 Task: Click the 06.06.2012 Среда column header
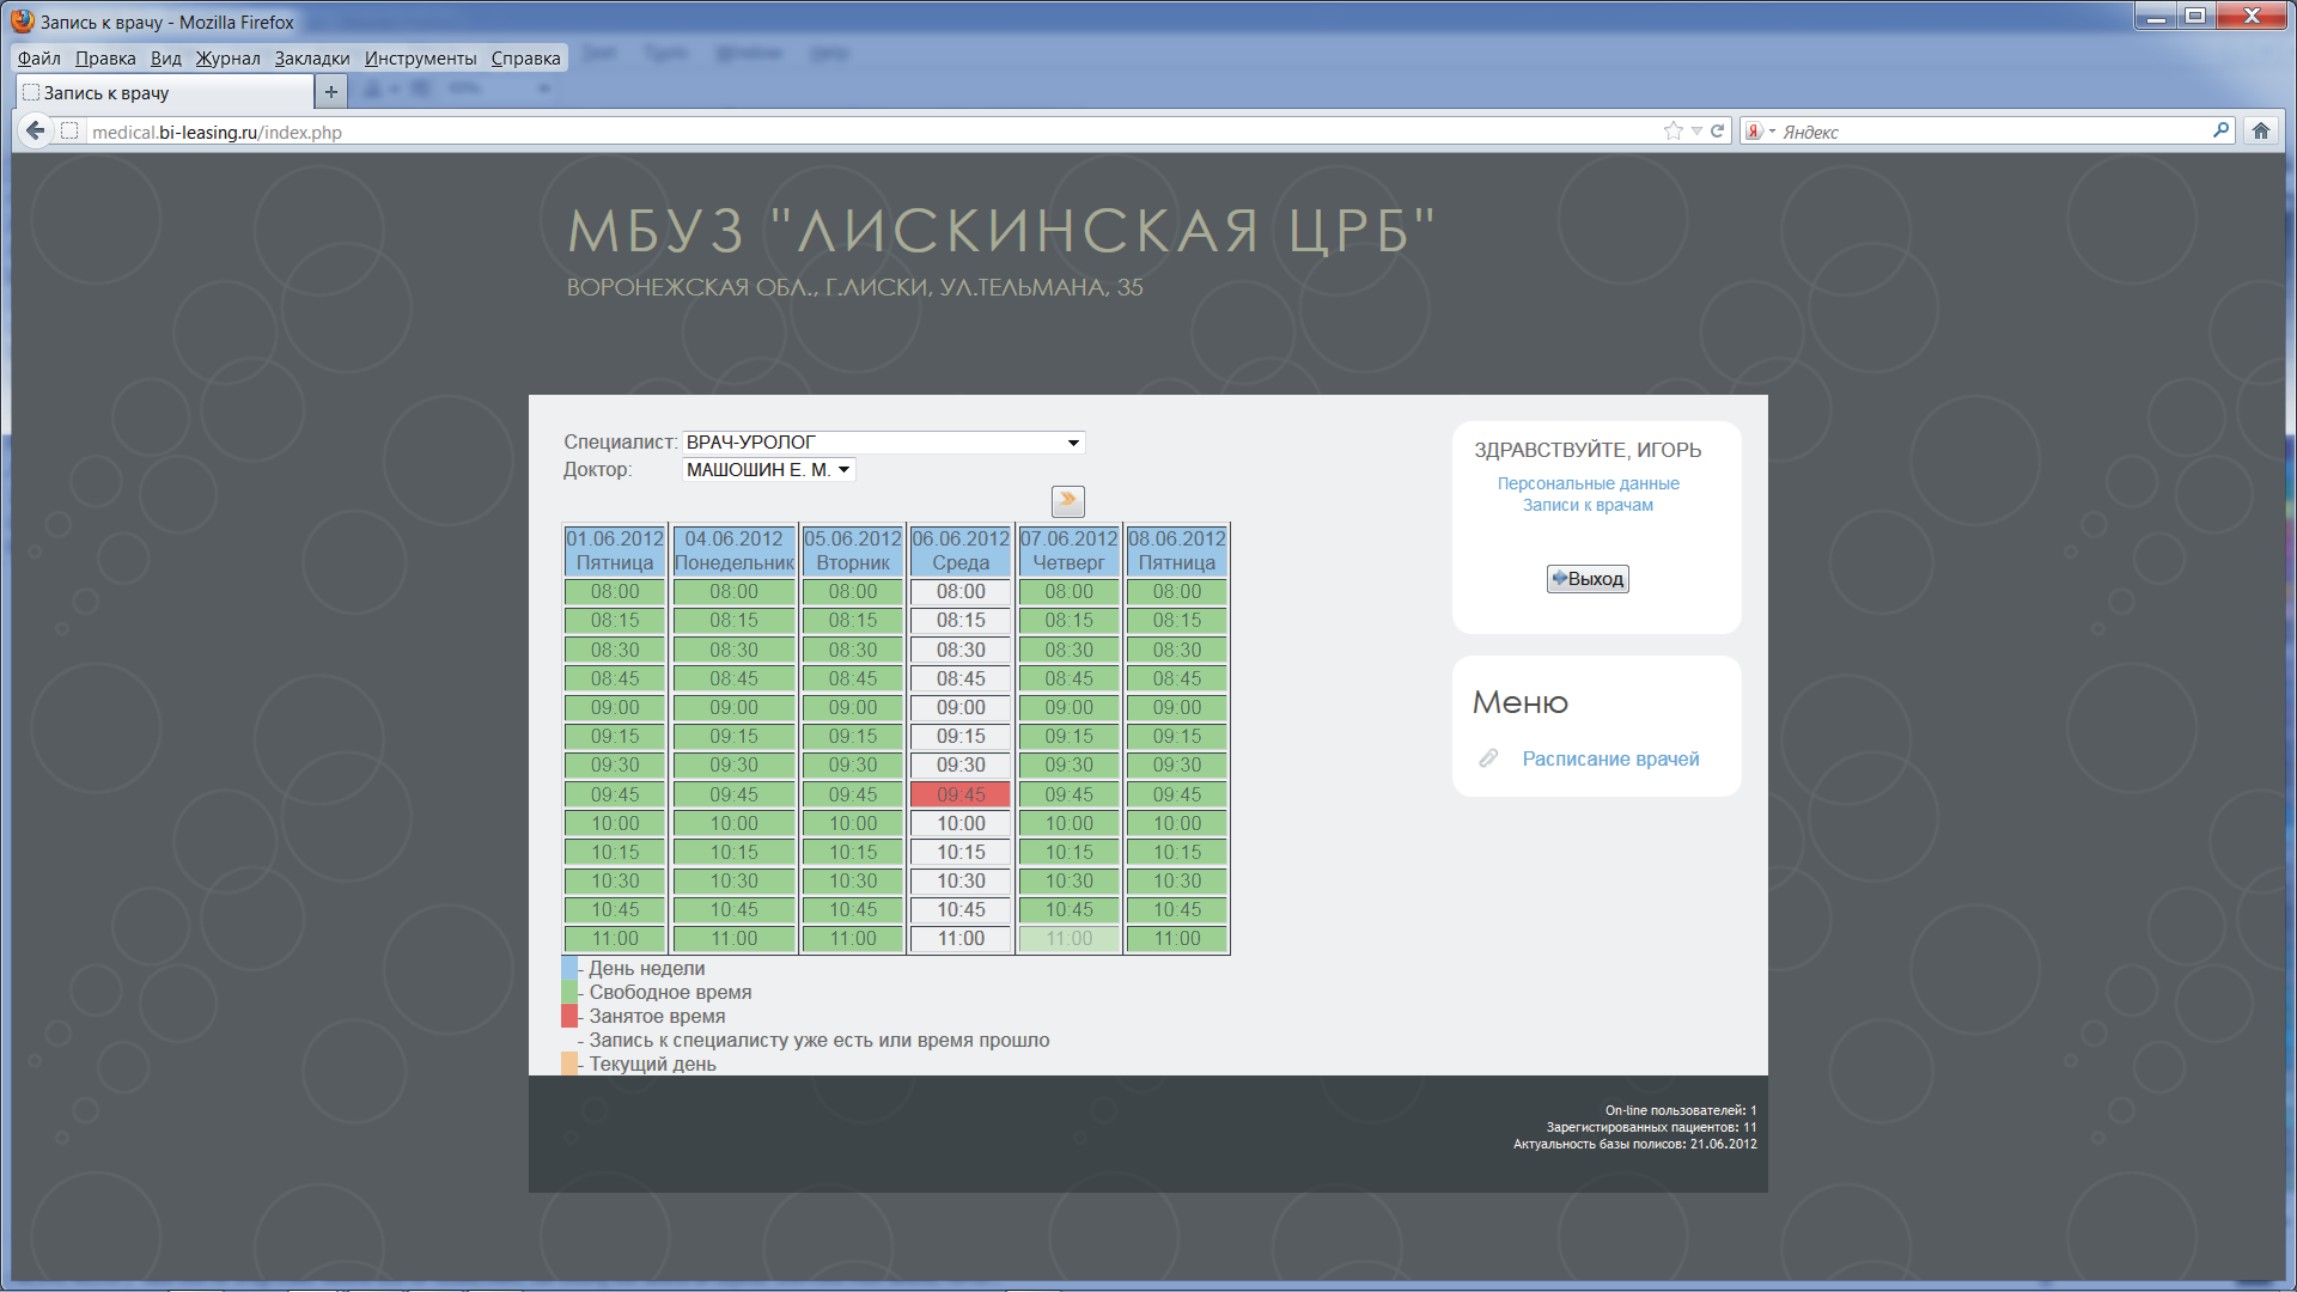coord(960,550)
